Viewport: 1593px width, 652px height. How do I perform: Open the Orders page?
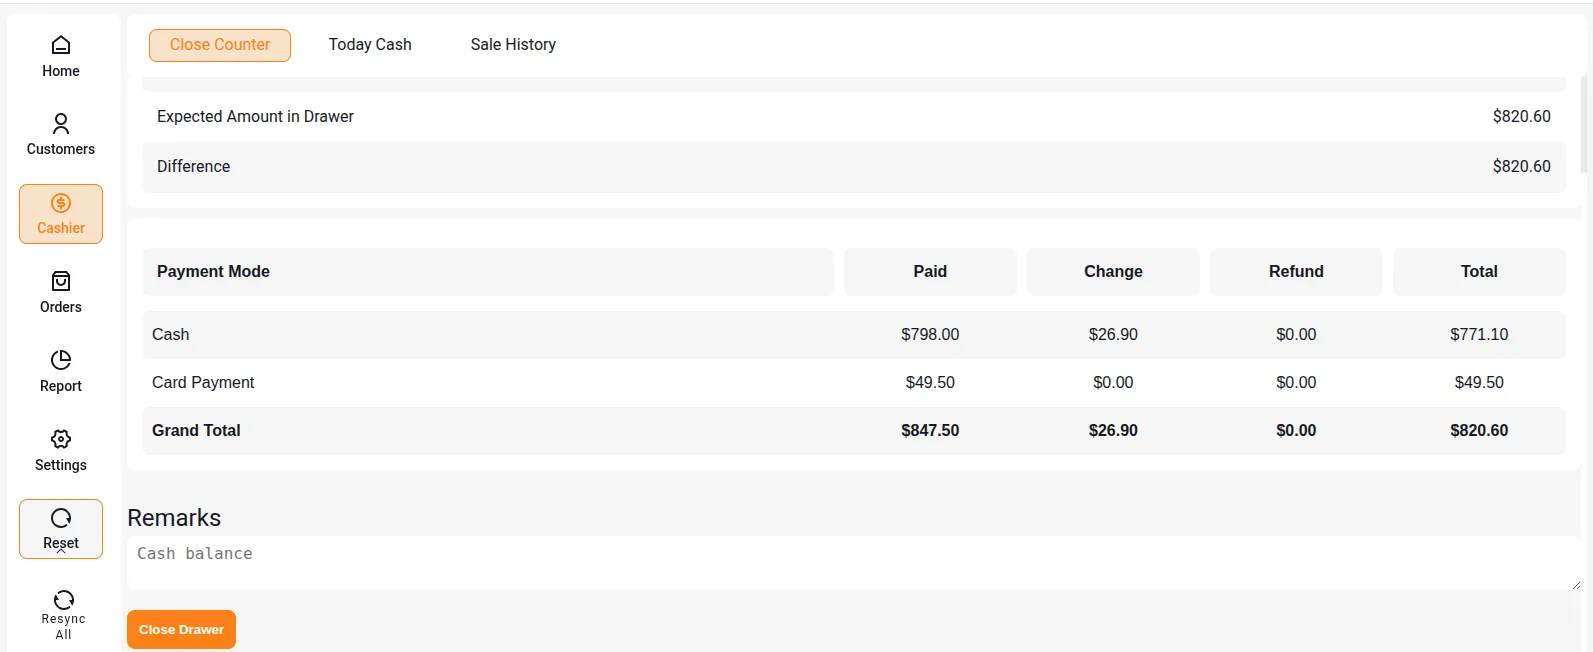[x=61, y=292]
